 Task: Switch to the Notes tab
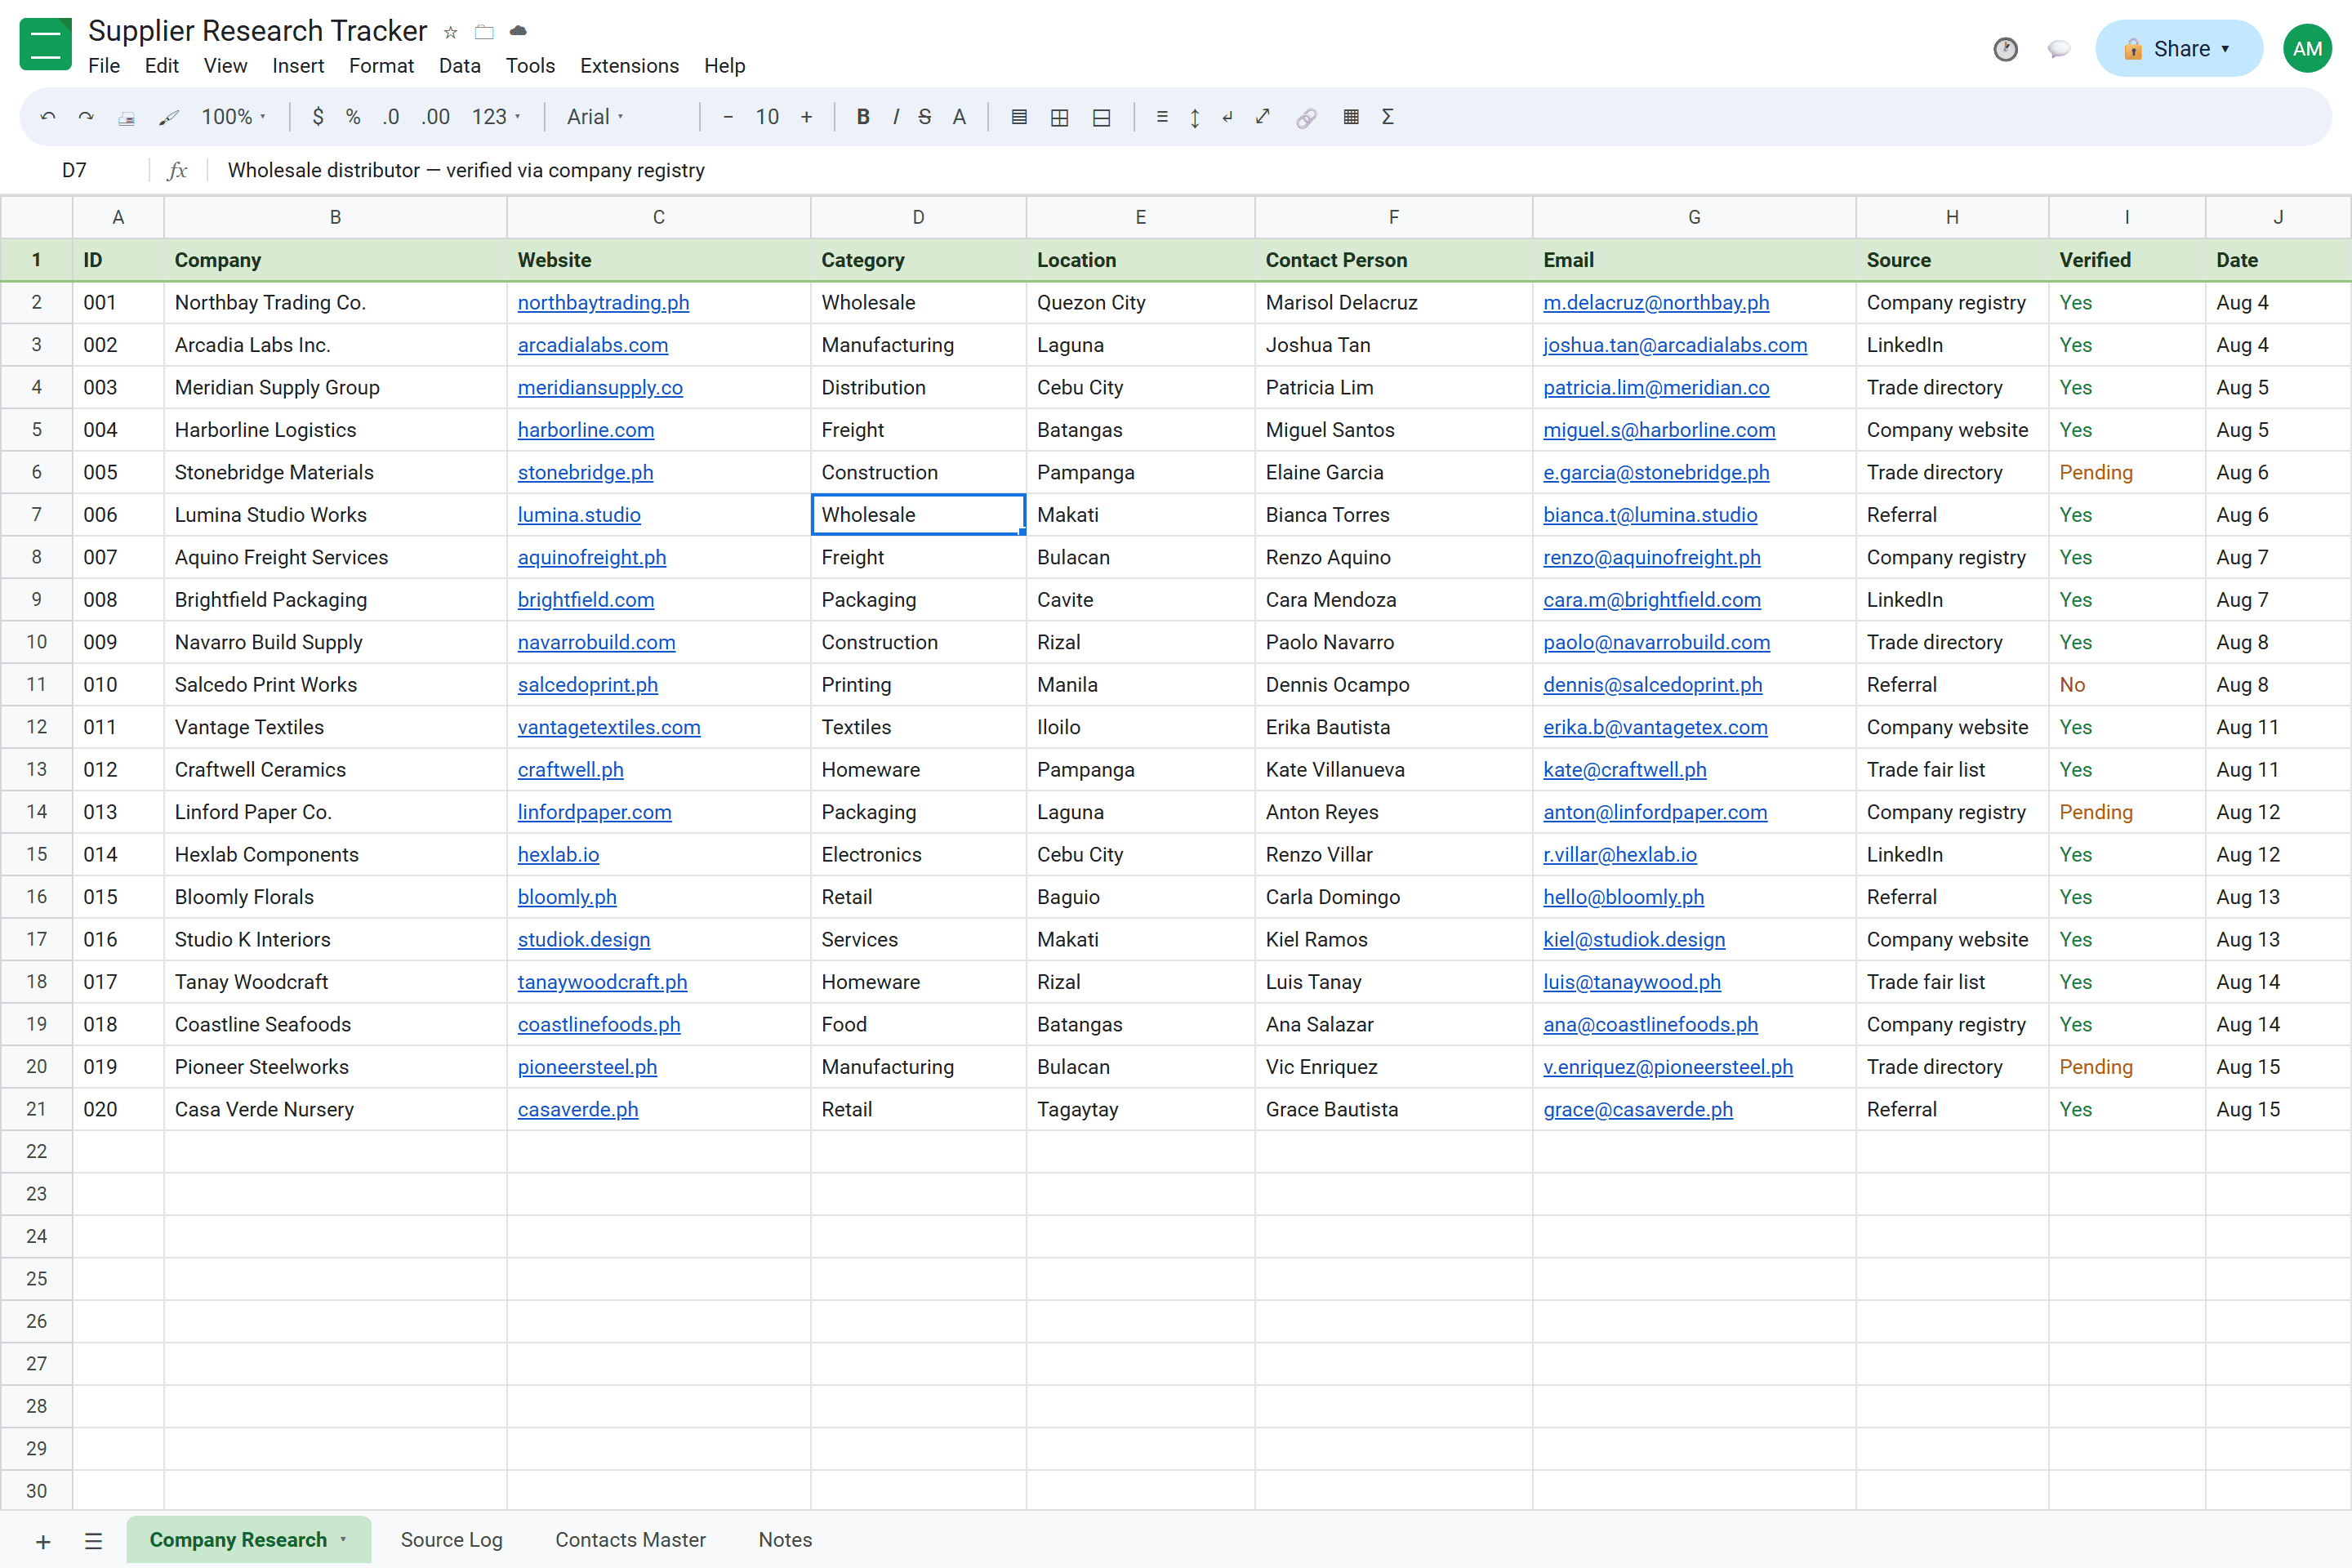(x=785, y=1540)
